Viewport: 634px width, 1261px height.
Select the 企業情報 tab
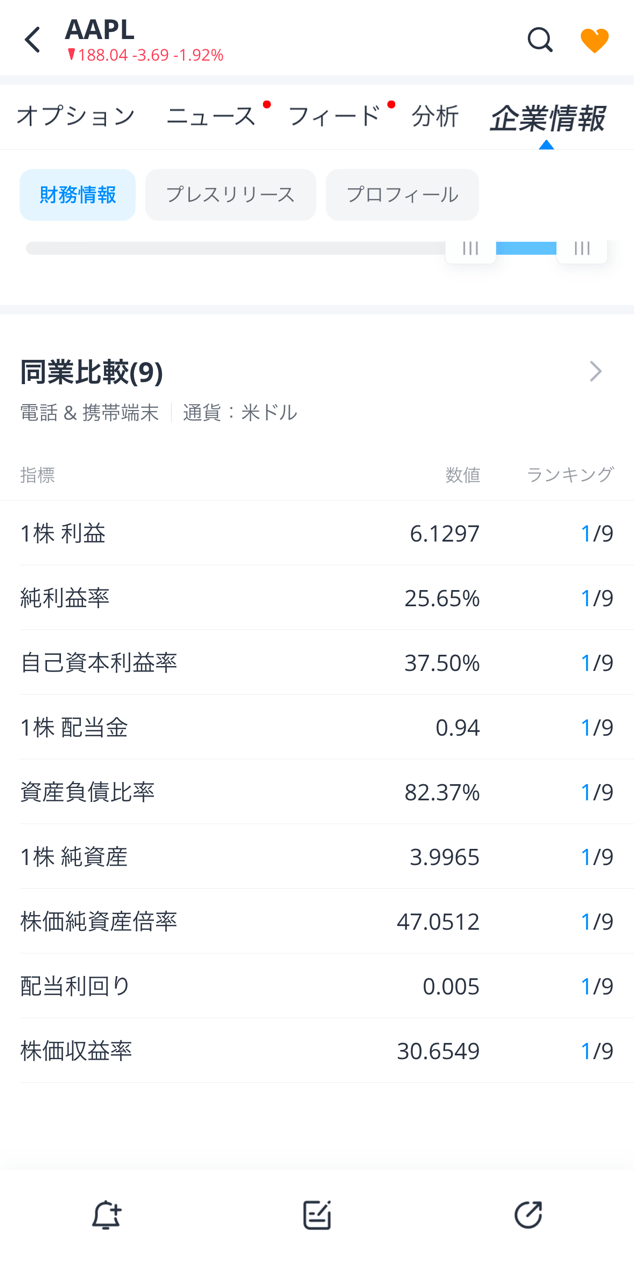click(x=547, y=118)
